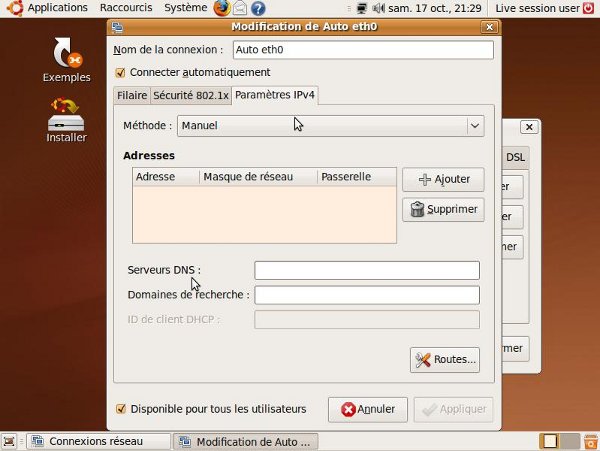Toggle Disponible pour tous les utilisateurs
The height and width of the screenshot is (451, 600).
click(121, 409)
